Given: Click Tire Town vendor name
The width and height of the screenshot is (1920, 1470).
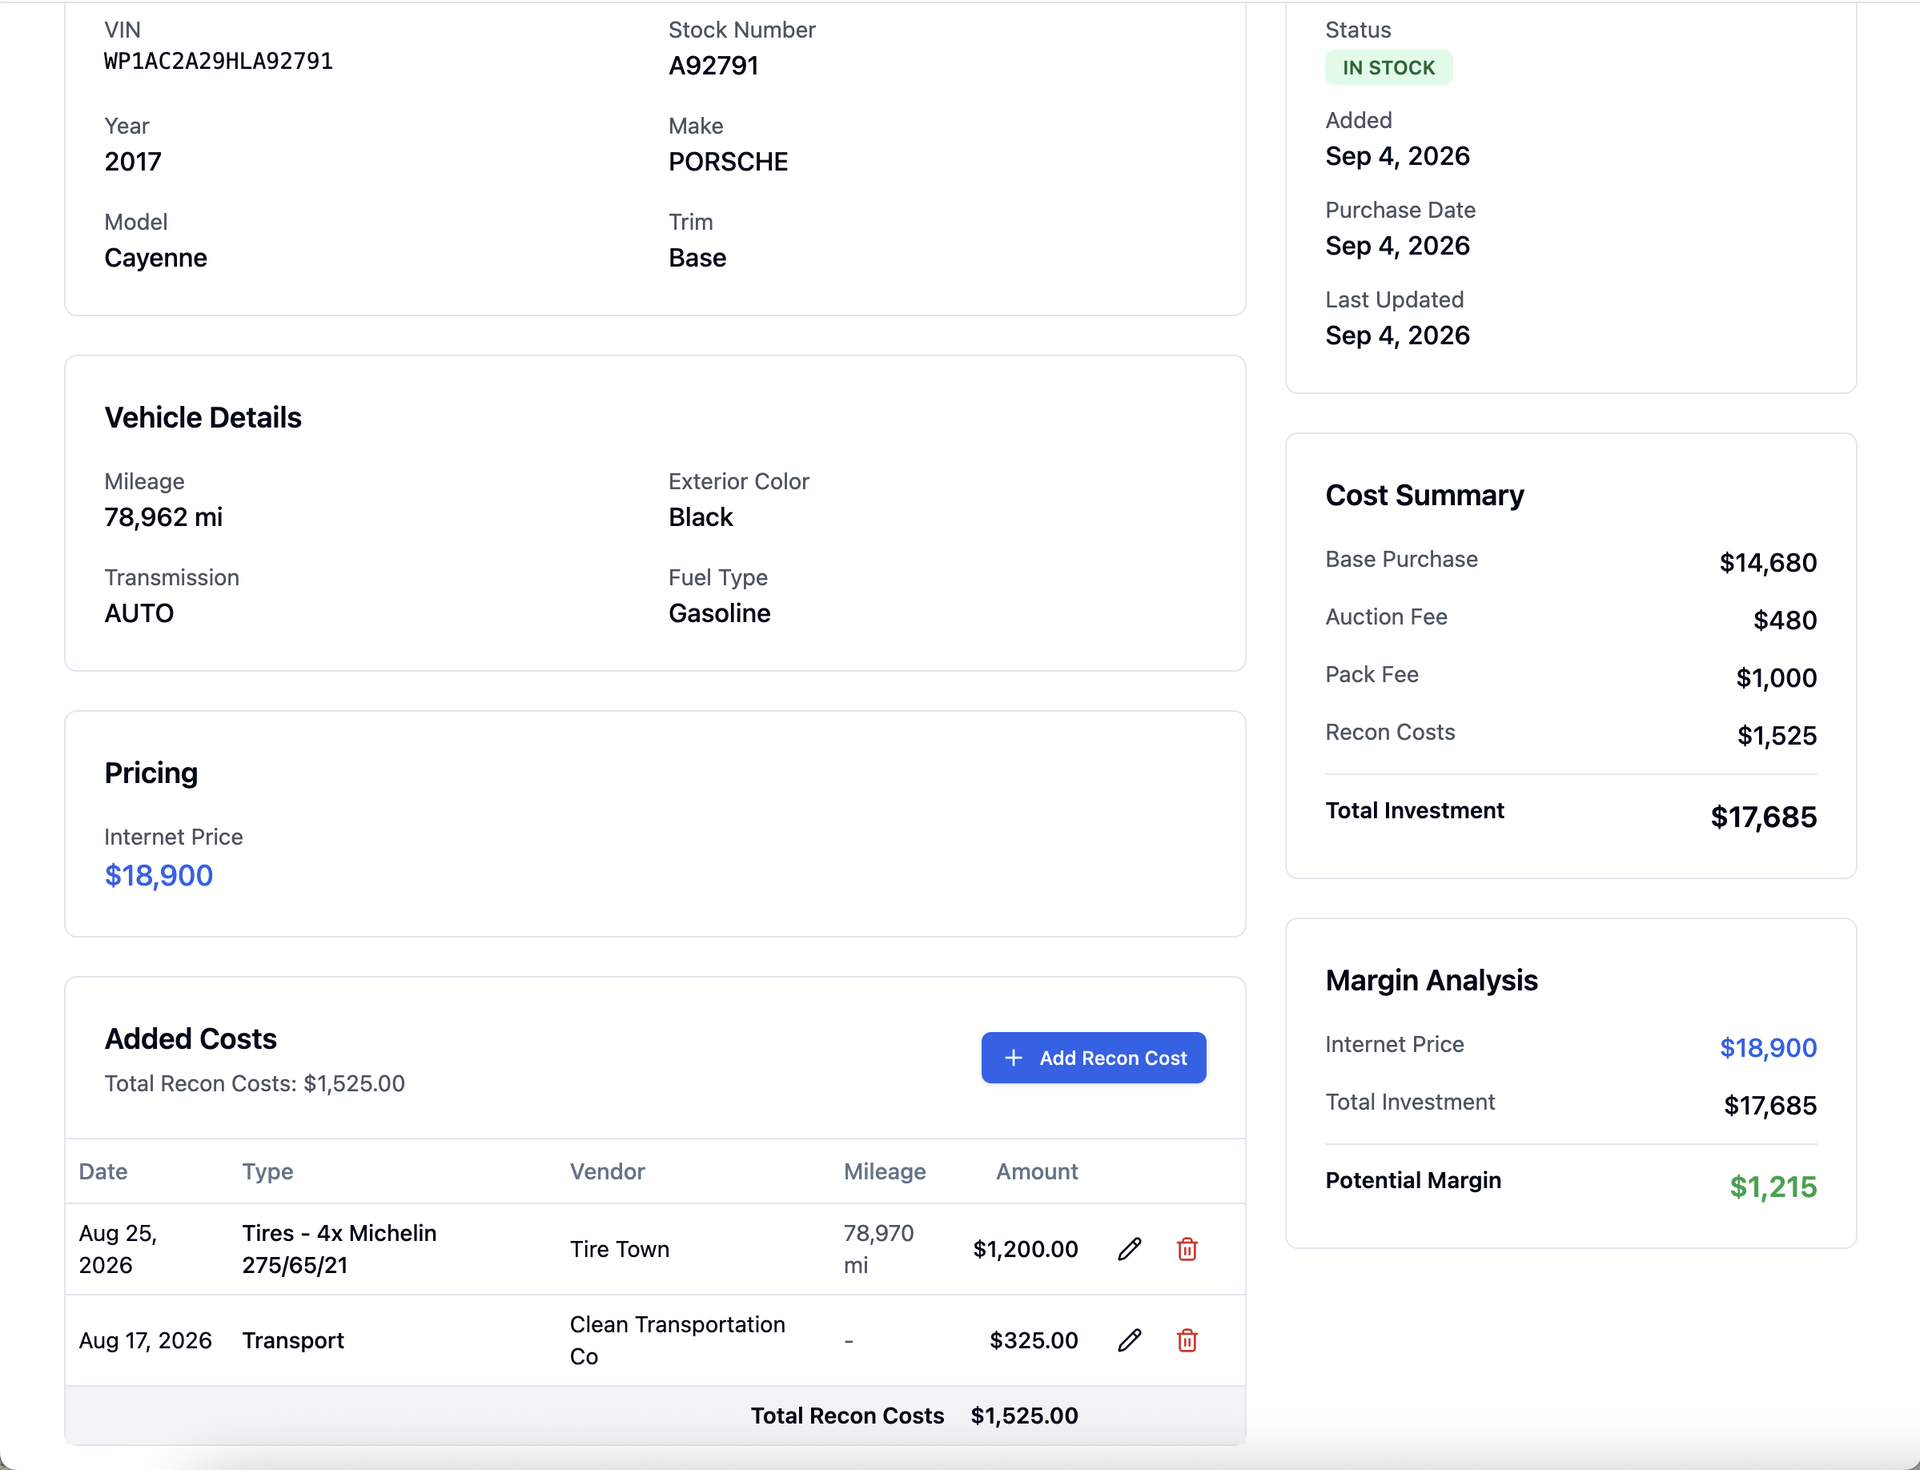Looking at the screenshot, I should pyautogui.click(x=620, y=1249).
